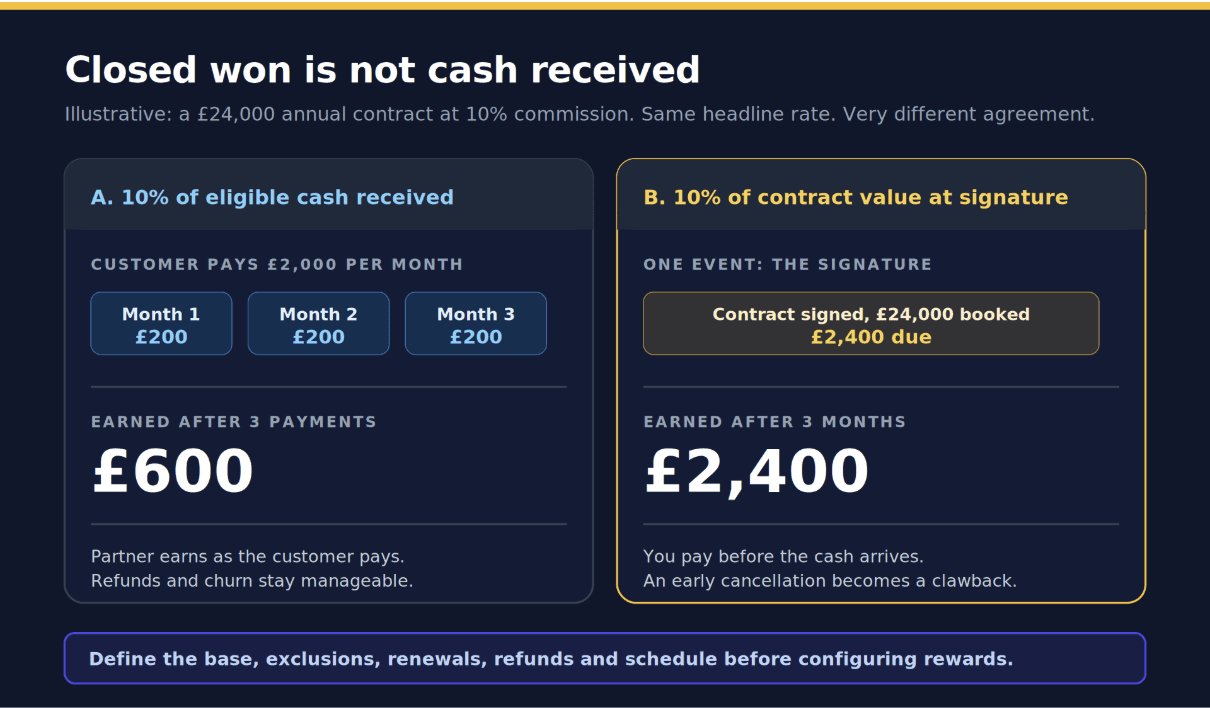Click 'An early cancellation becomes a clawback' text

[x=830, y=580]
